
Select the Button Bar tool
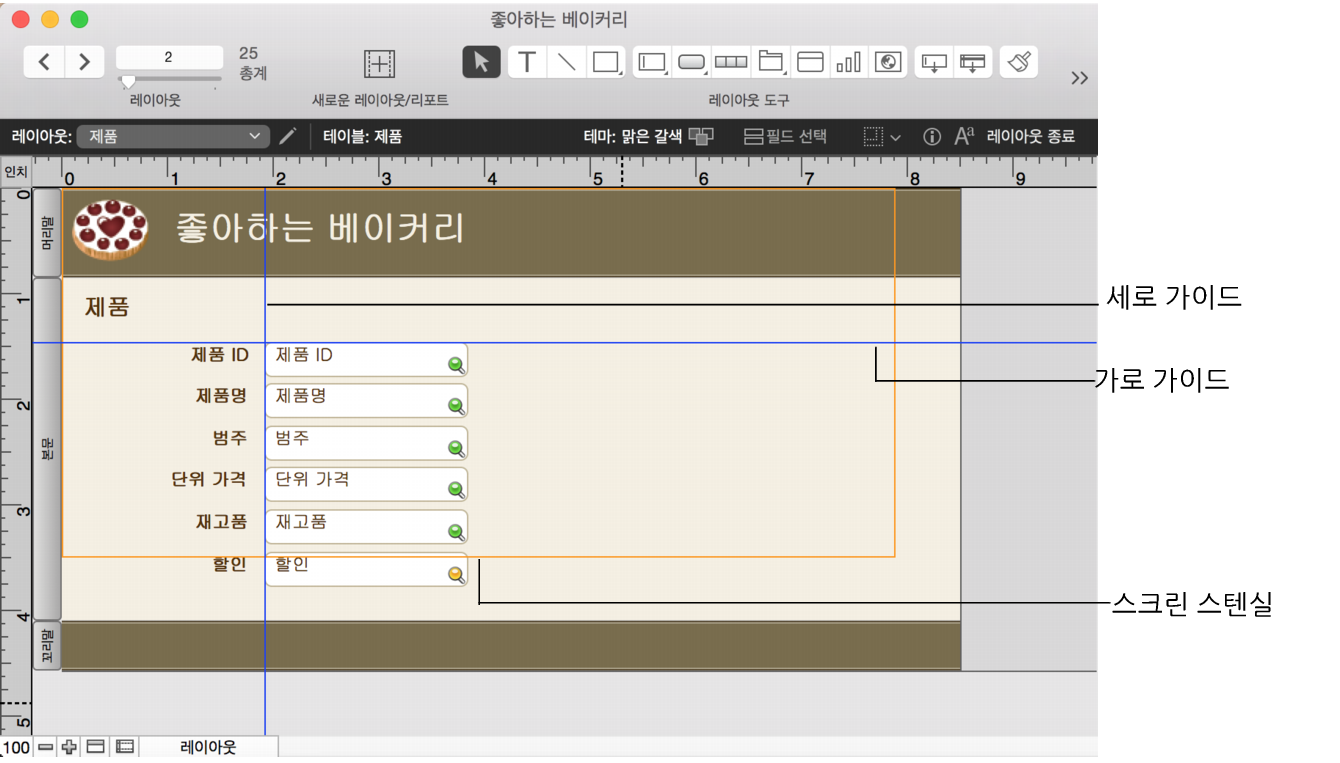(731, 62)
